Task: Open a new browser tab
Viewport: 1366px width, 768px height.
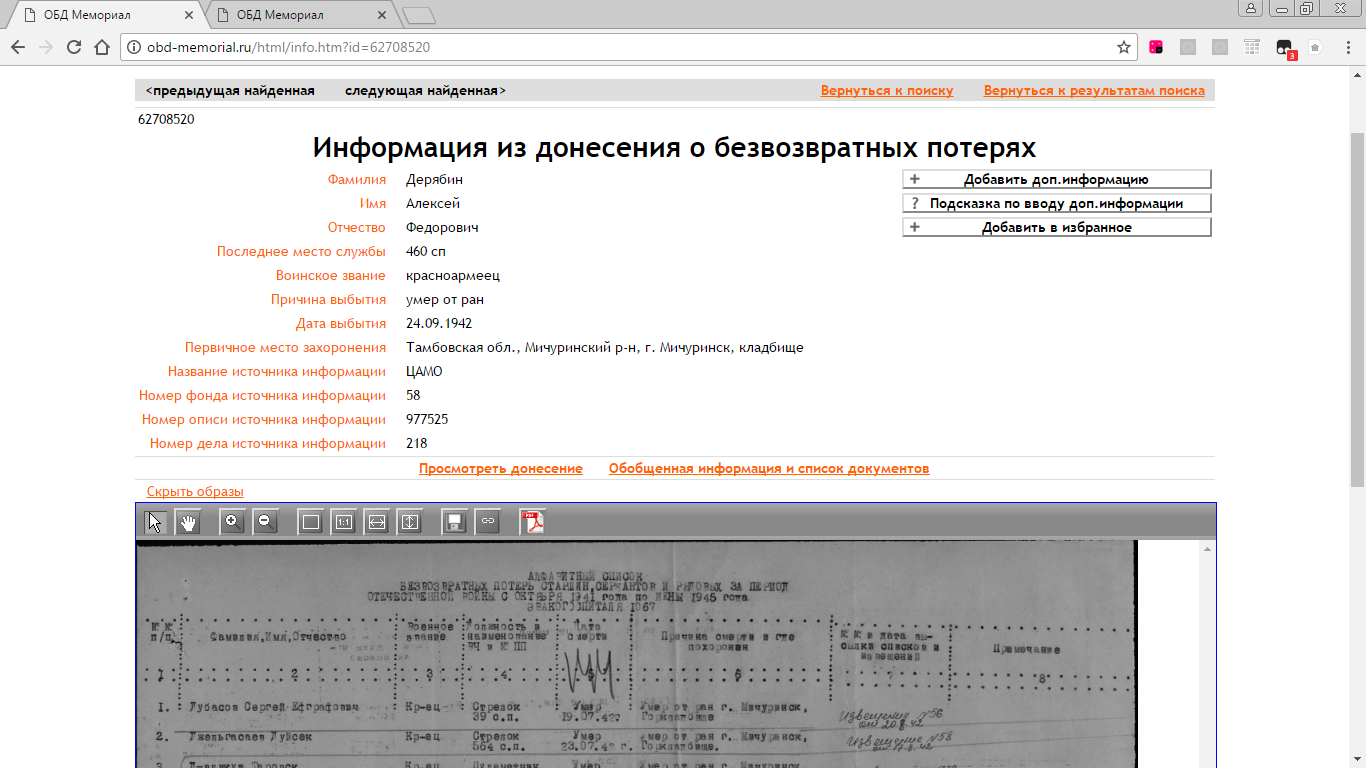Action: 418,15
